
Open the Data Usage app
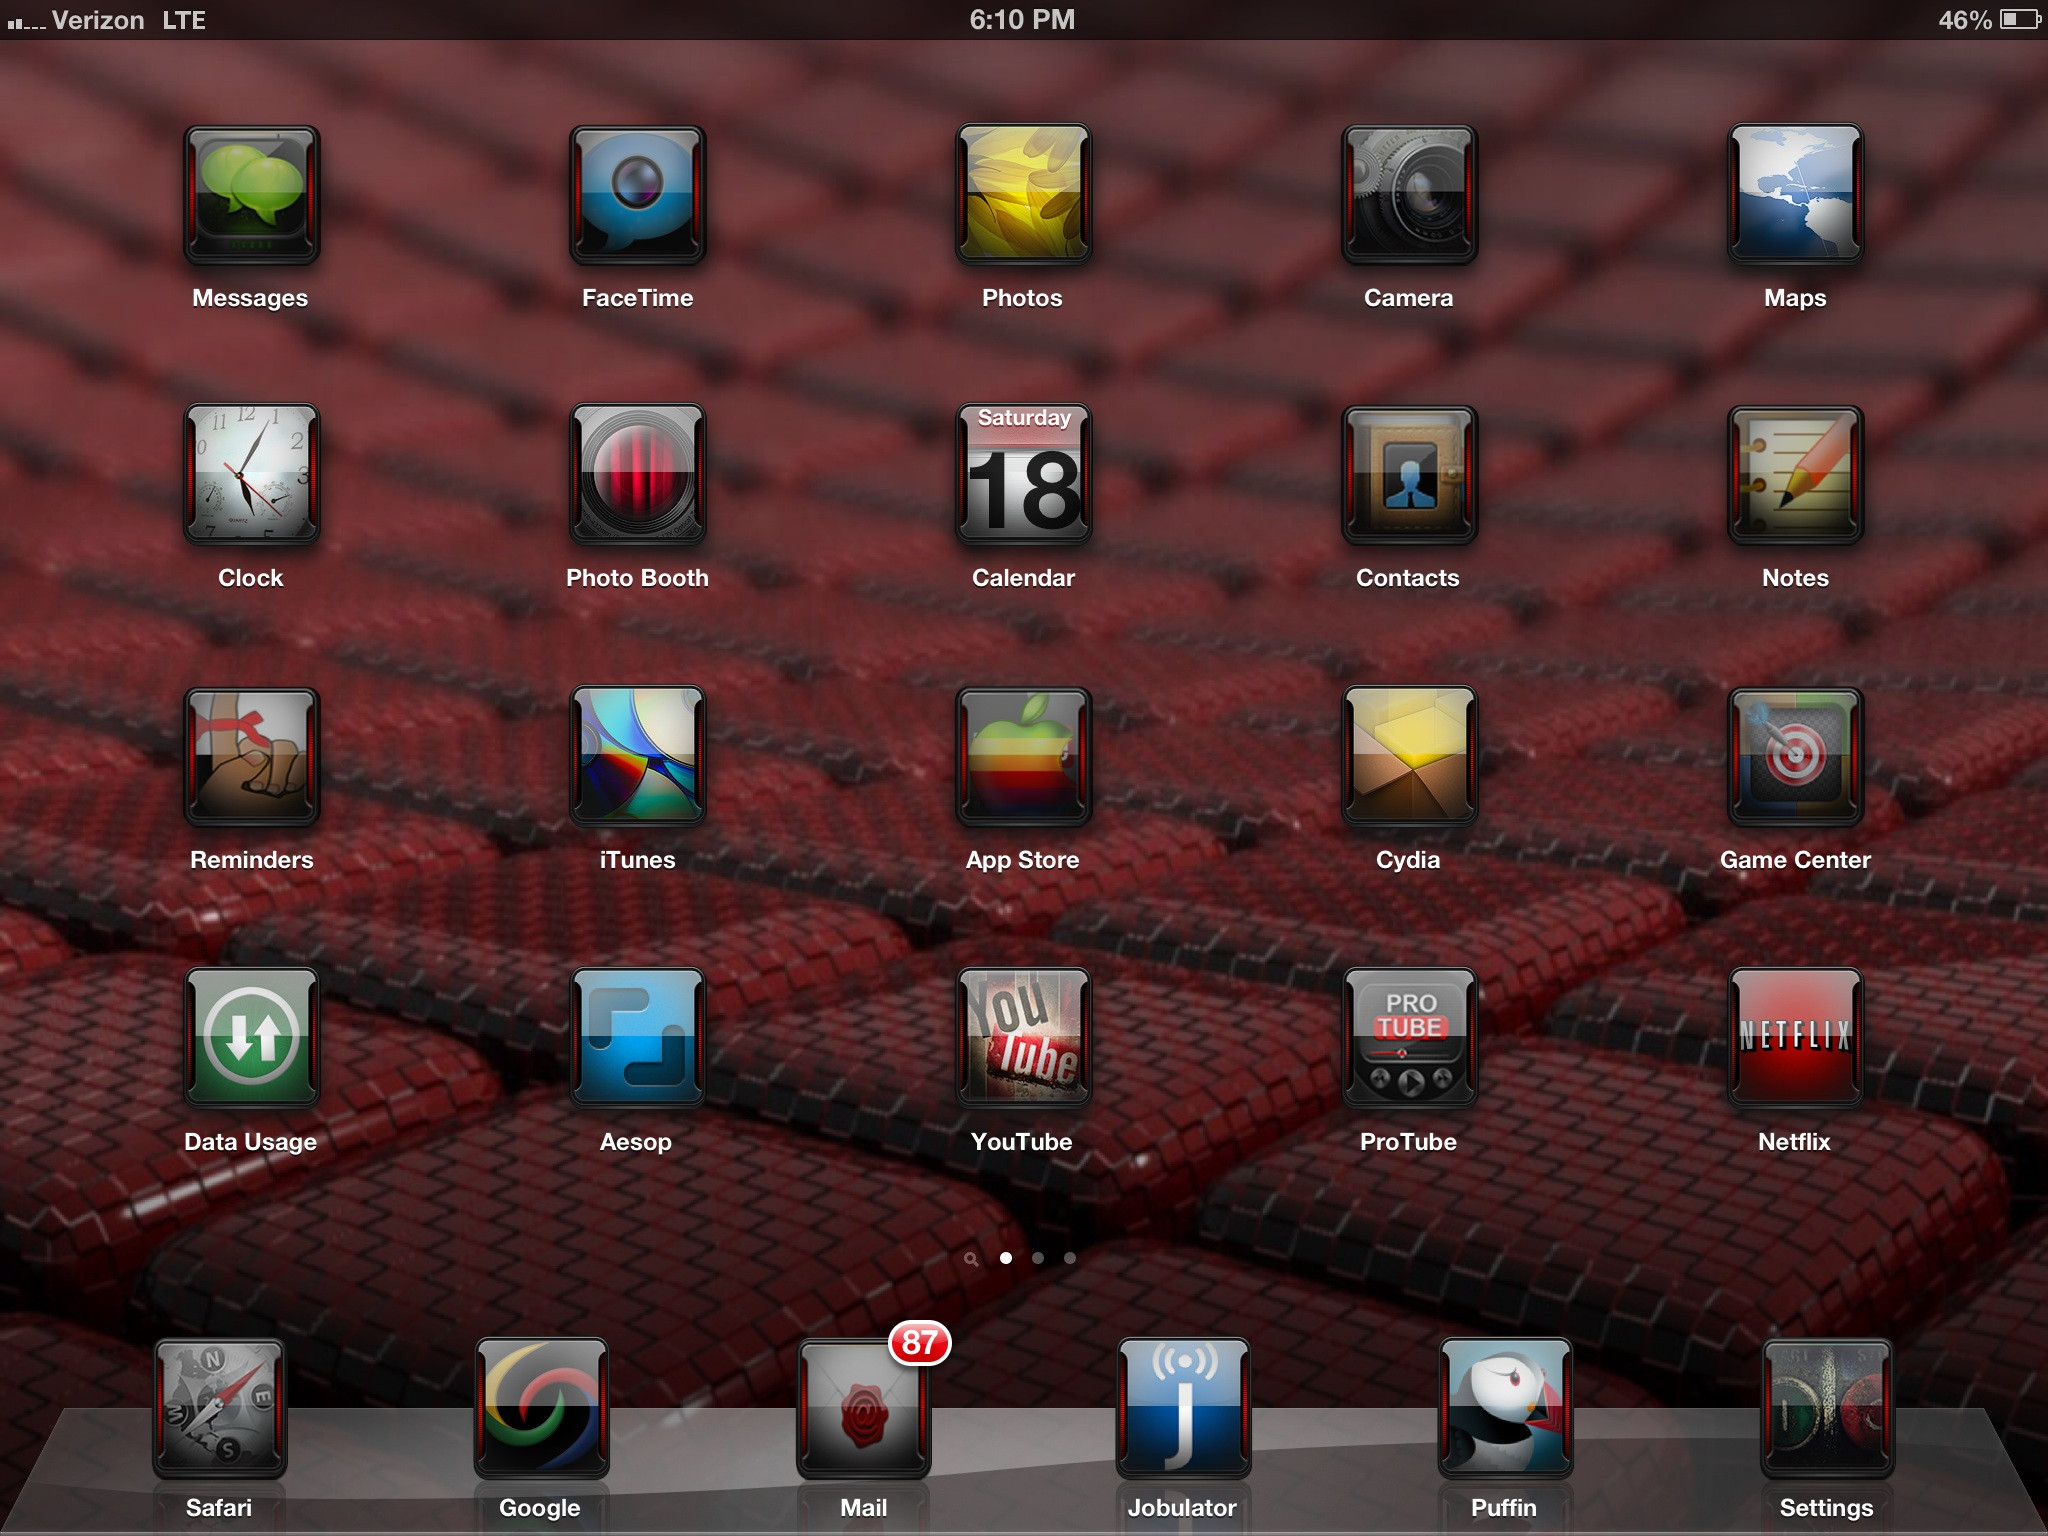coord(251,1038)
